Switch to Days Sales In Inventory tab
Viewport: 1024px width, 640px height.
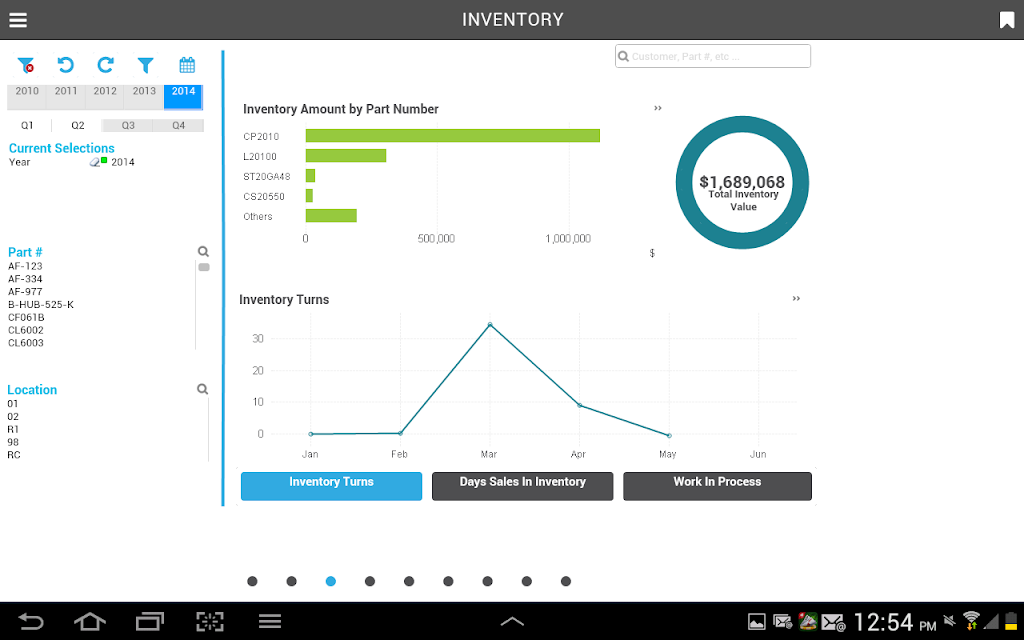pyautogui.click(x=522, y=486)
